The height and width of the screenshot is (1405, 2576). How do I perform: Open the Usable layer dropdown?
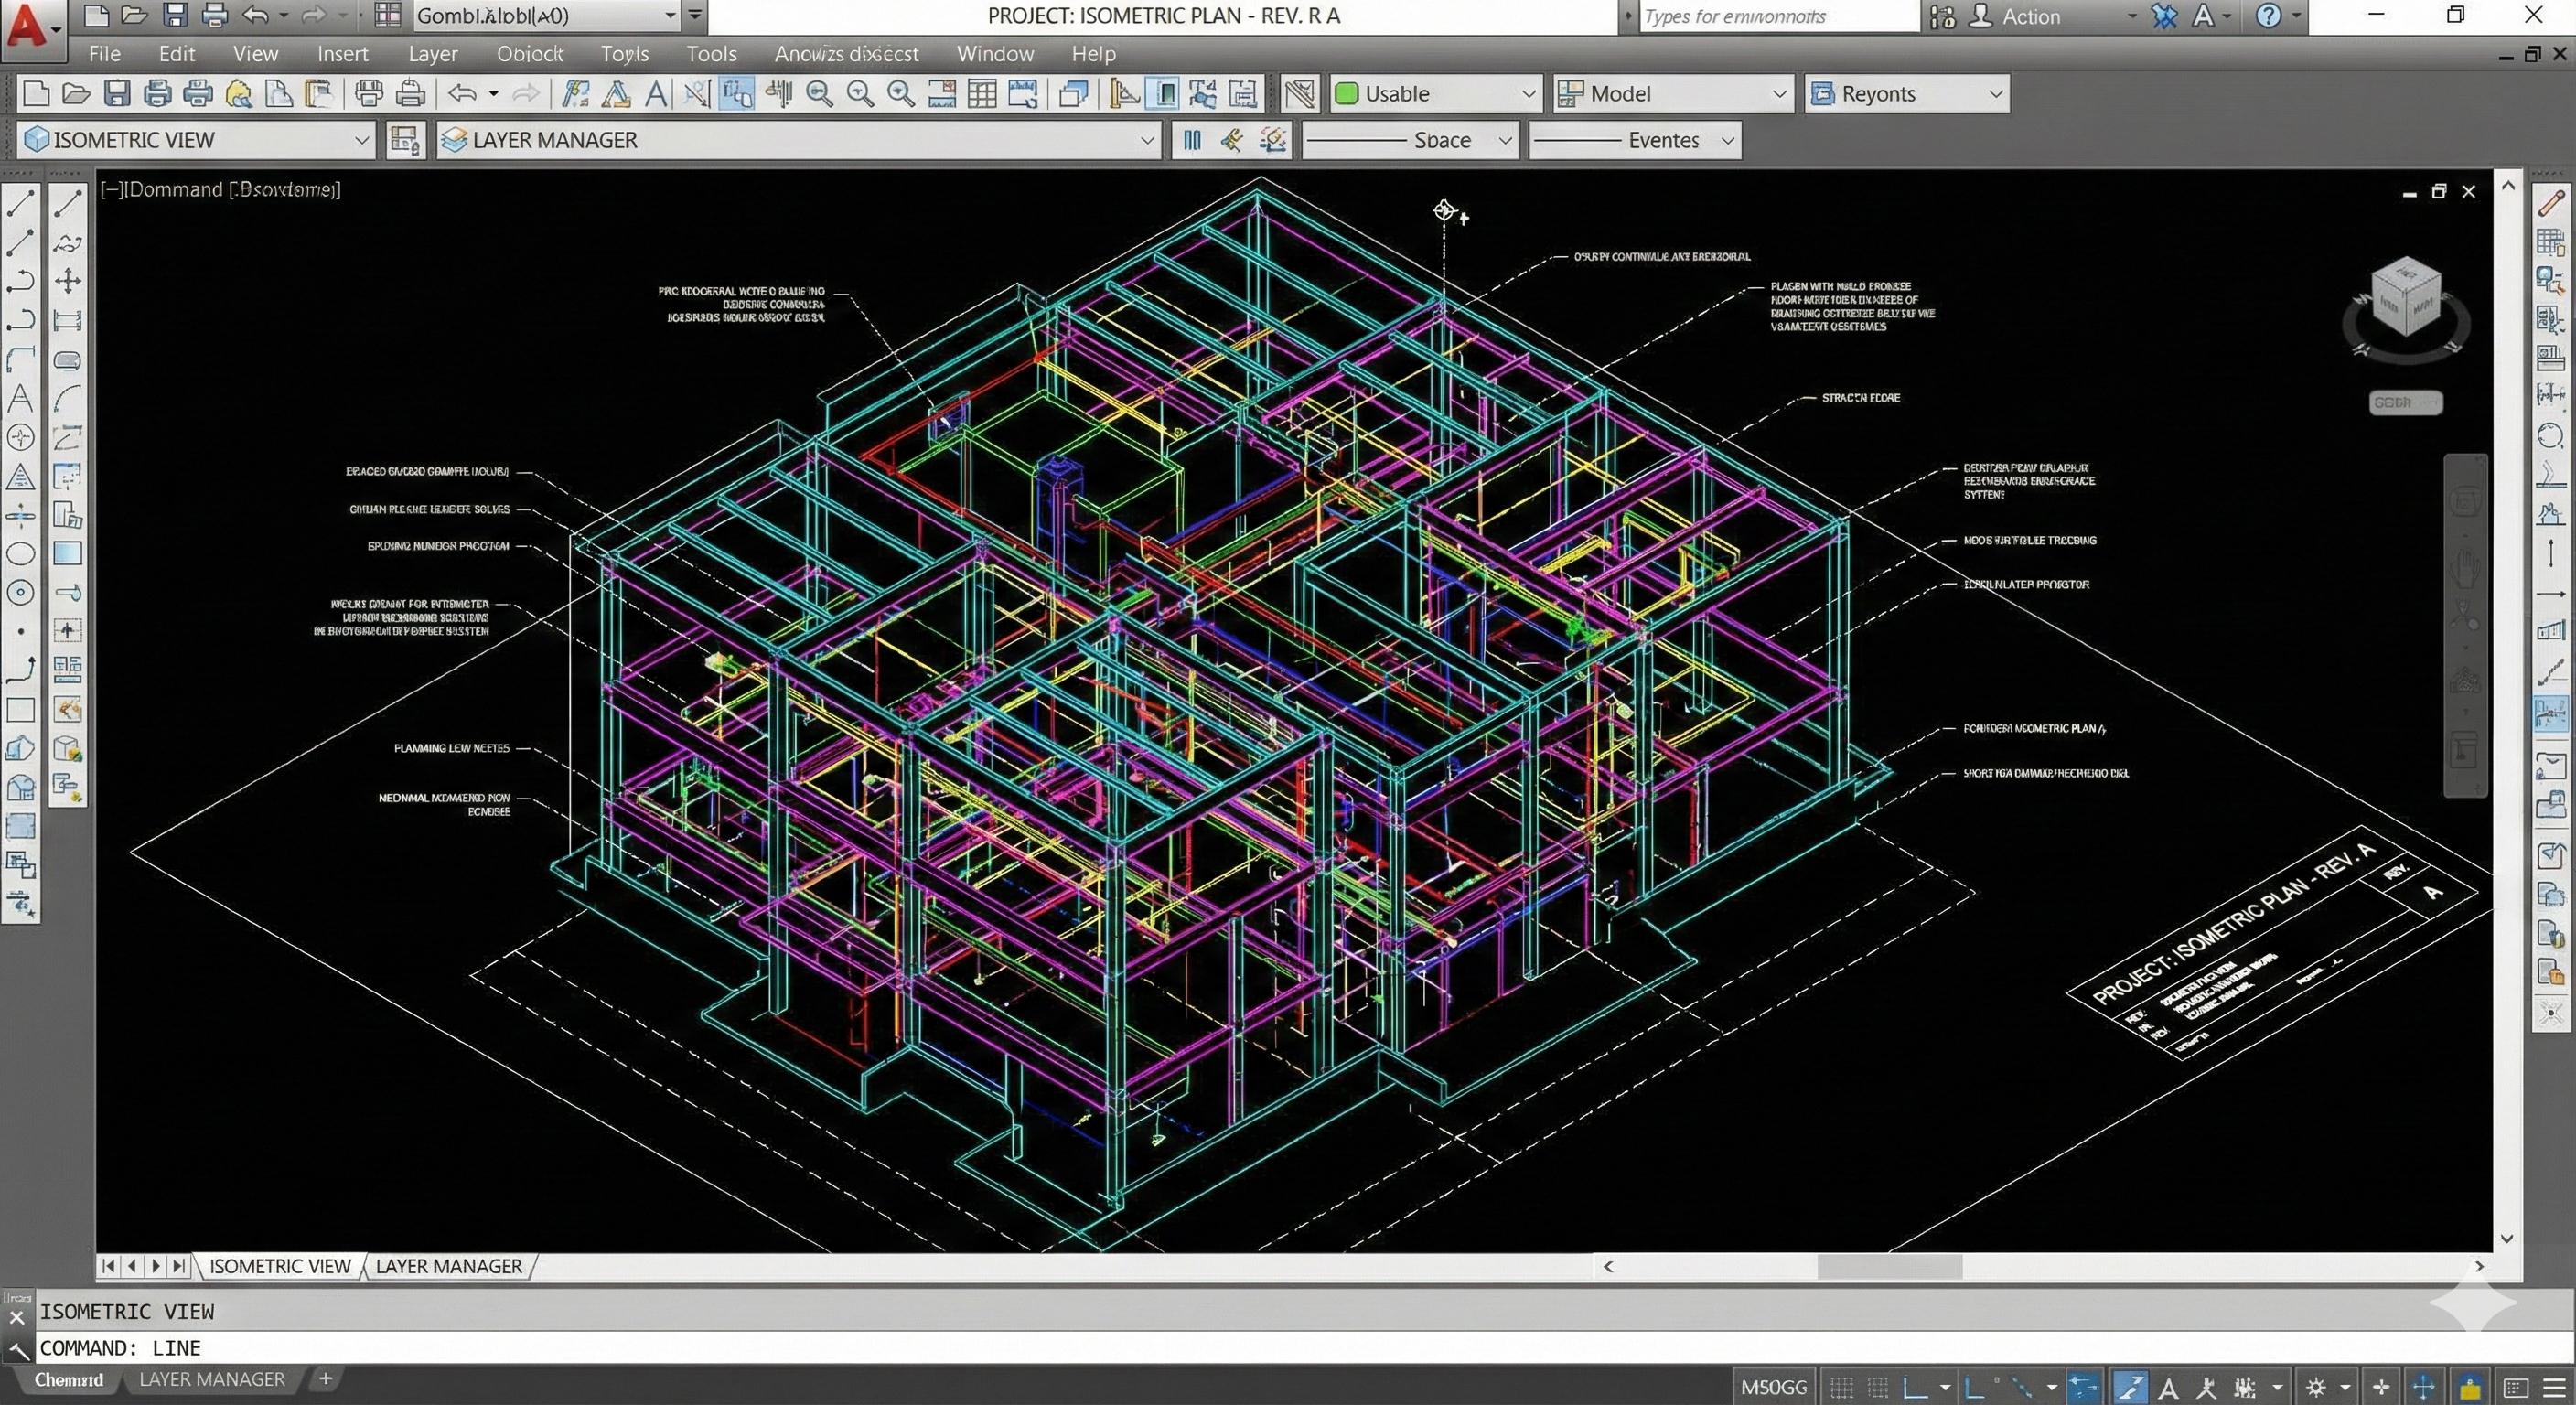click(1435, 94)
